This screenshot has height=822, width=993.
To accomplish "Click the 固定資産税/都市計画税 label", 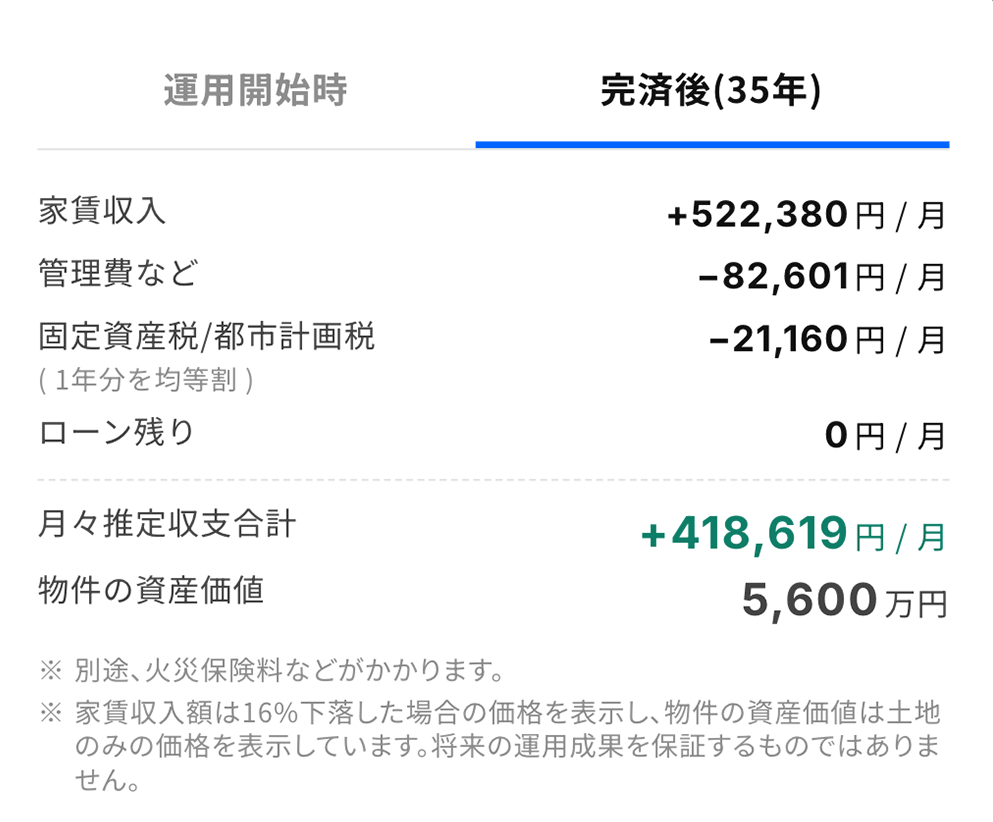I will [206, 336].
